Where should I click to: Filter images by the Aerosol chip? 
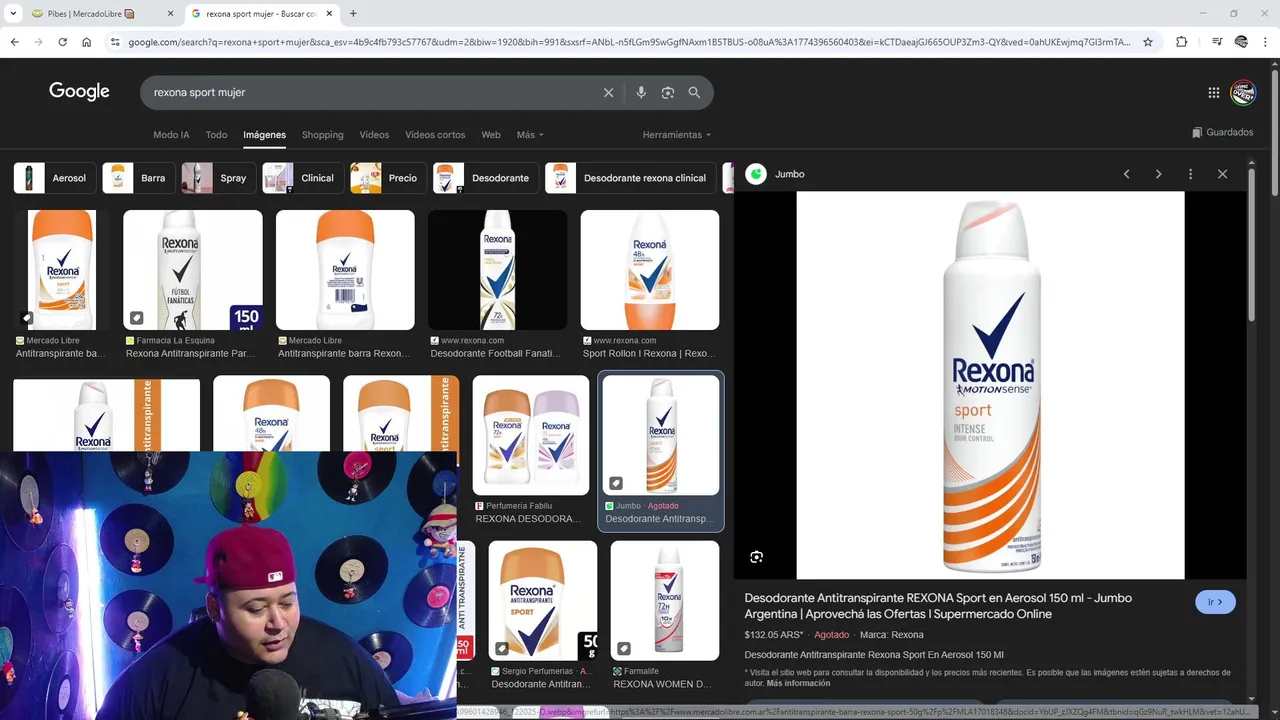(55, 178)
